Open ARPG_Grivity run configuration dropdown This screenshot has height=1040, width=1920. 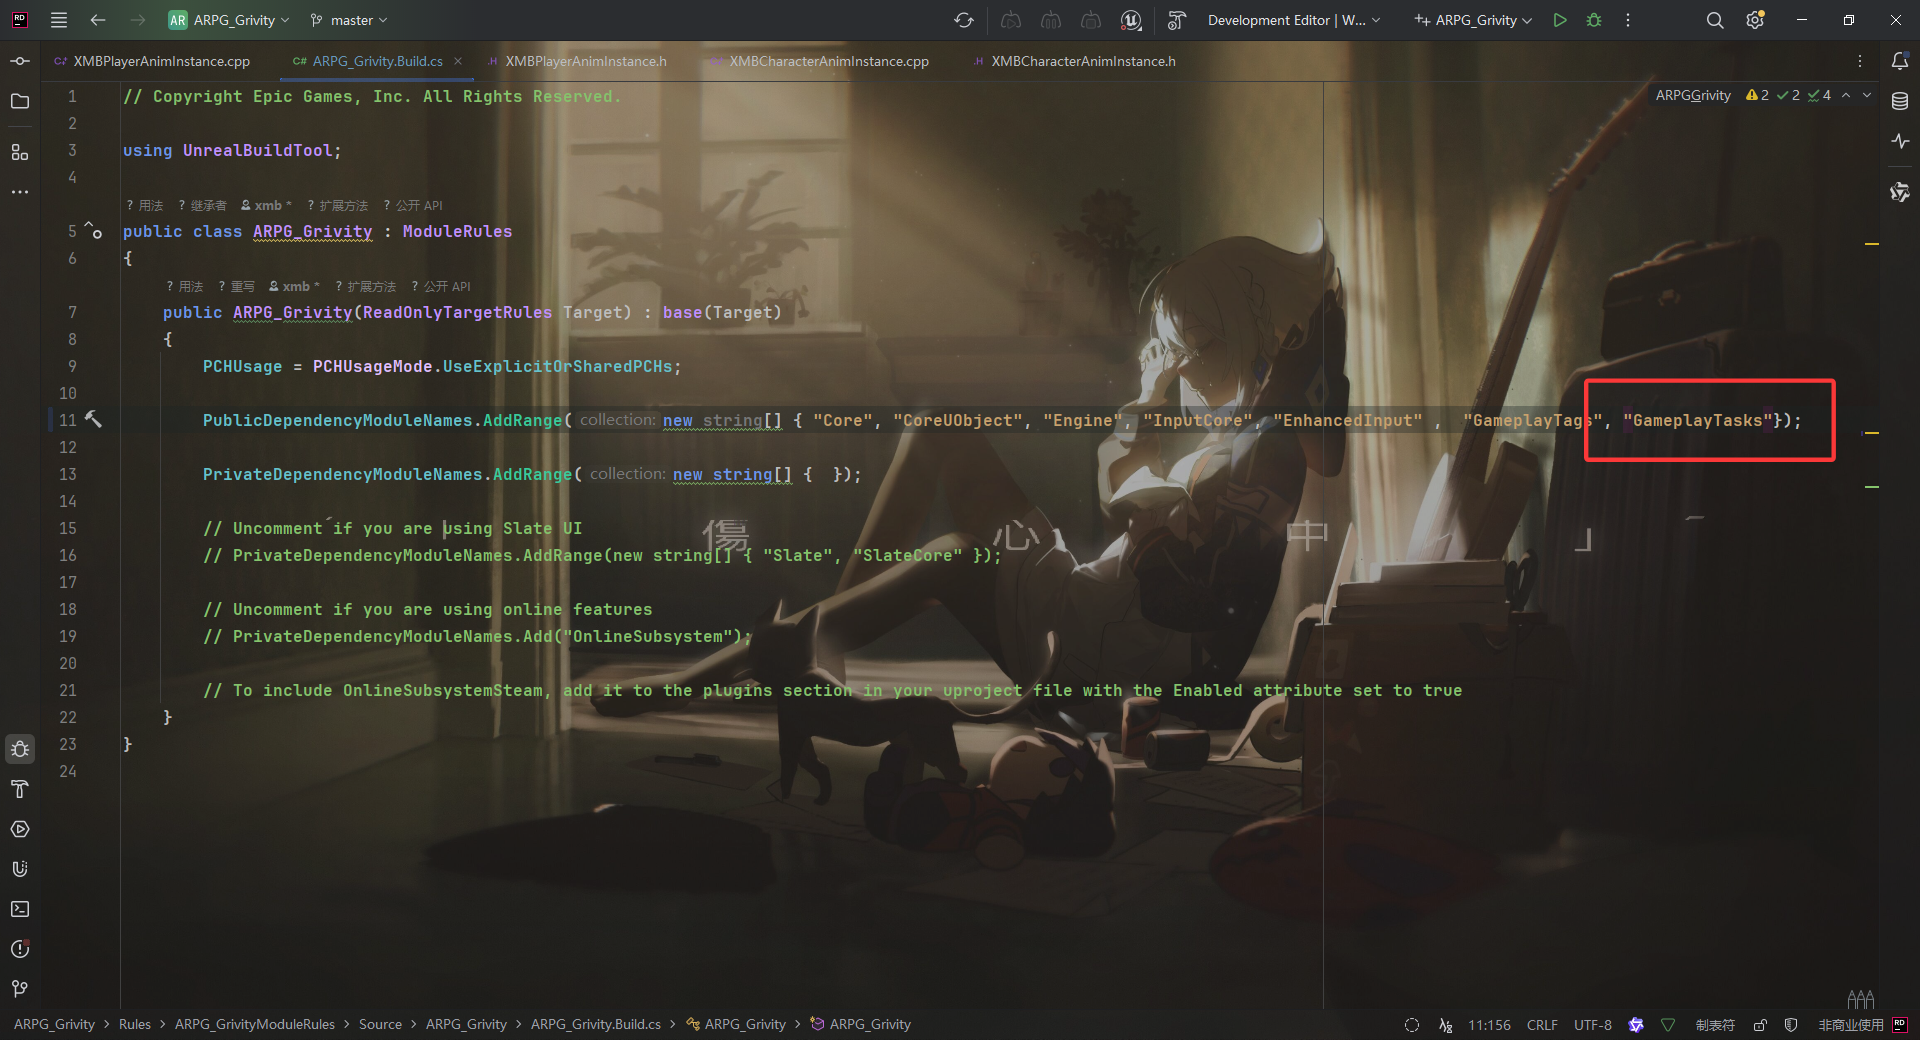pos(1473,20)
